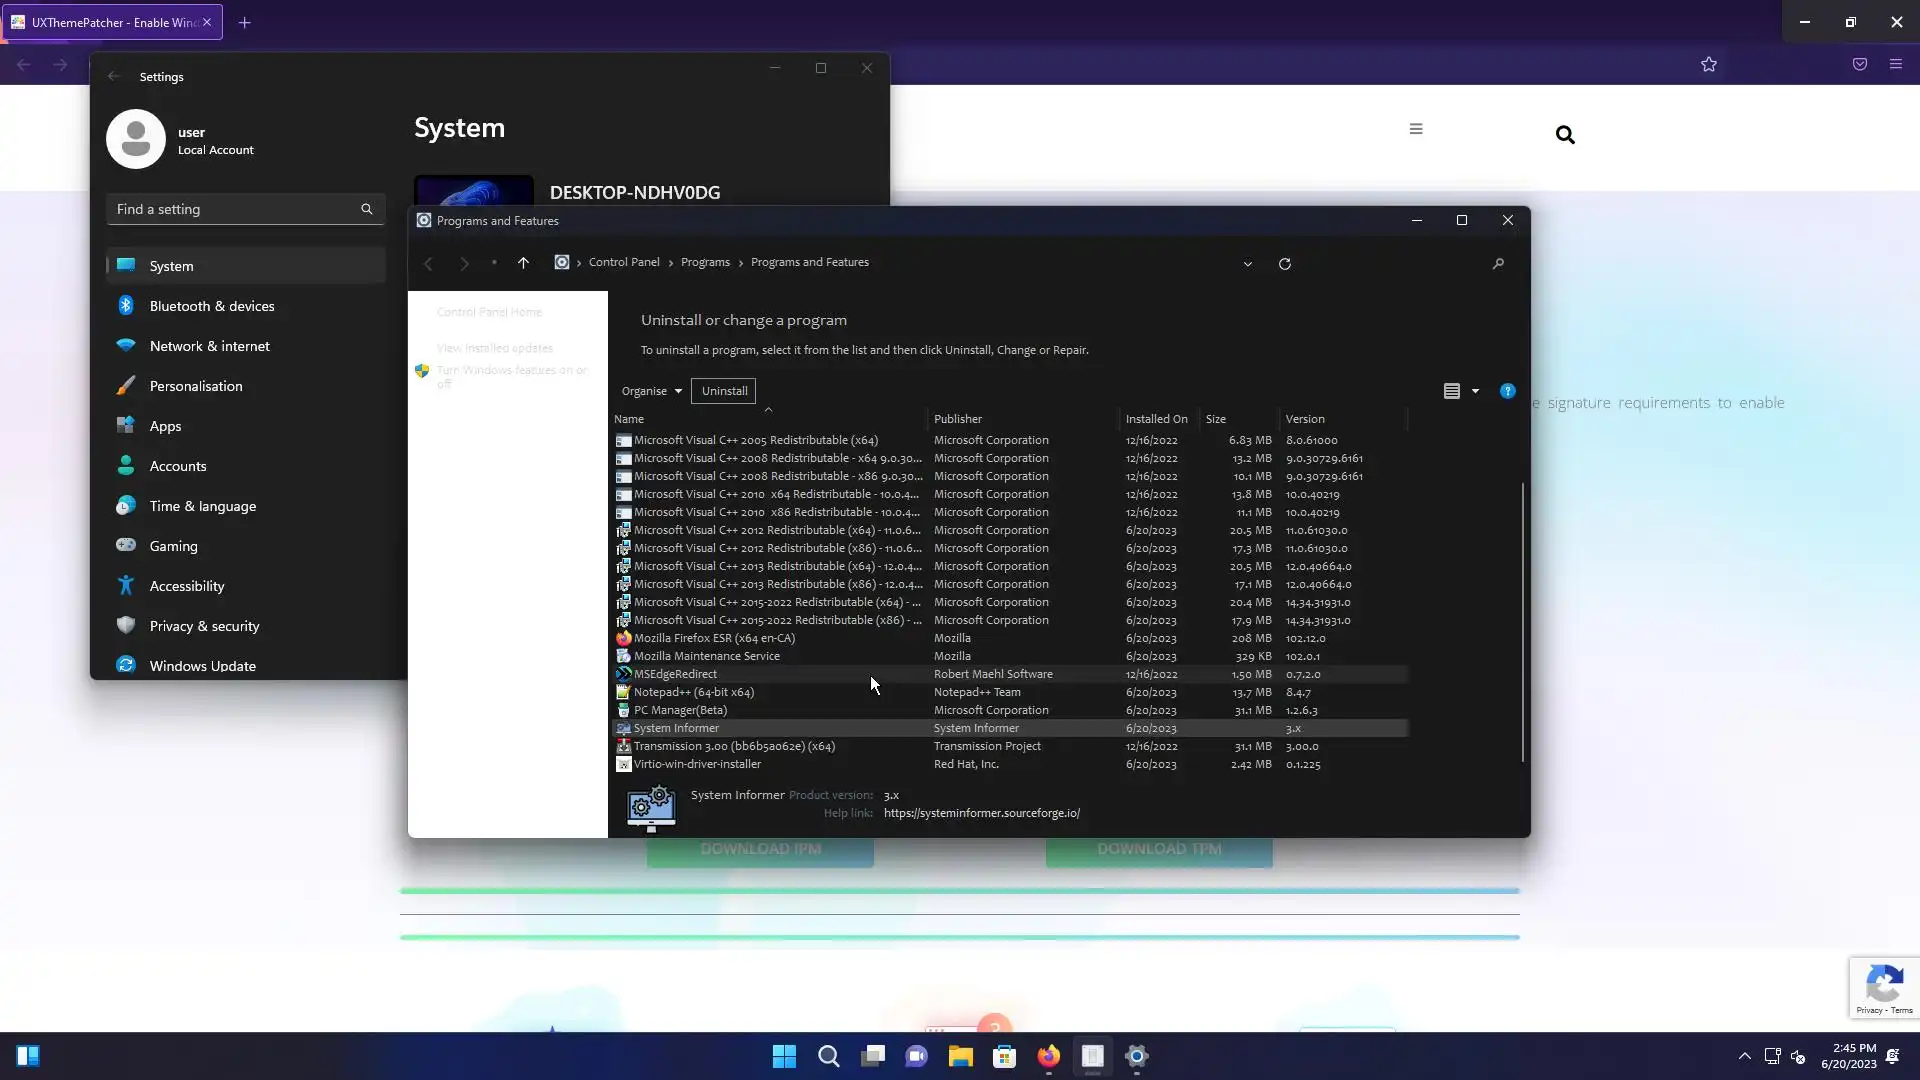Open Firefox from the taskbar
The image size is (1920, 1080).
[x=1048, y=1056]
